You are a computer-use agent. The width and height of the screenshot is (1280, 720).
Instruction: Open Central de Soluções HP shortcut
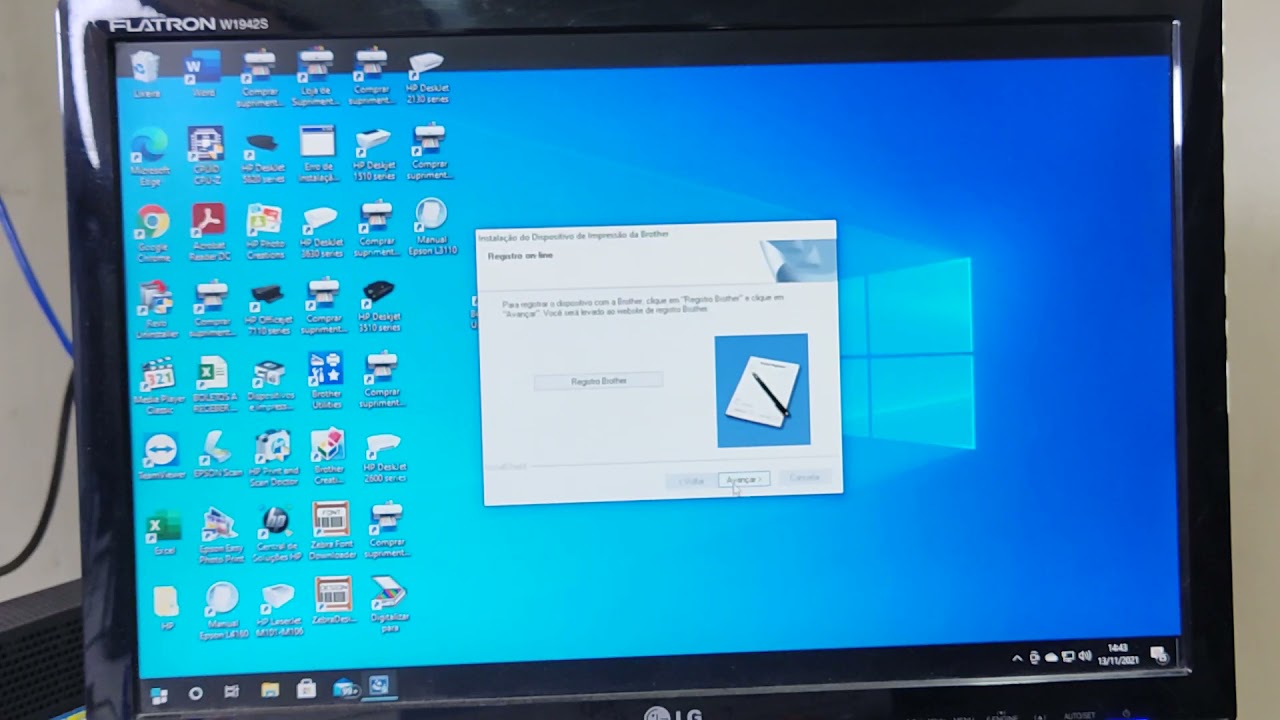(x=277, y=534)
